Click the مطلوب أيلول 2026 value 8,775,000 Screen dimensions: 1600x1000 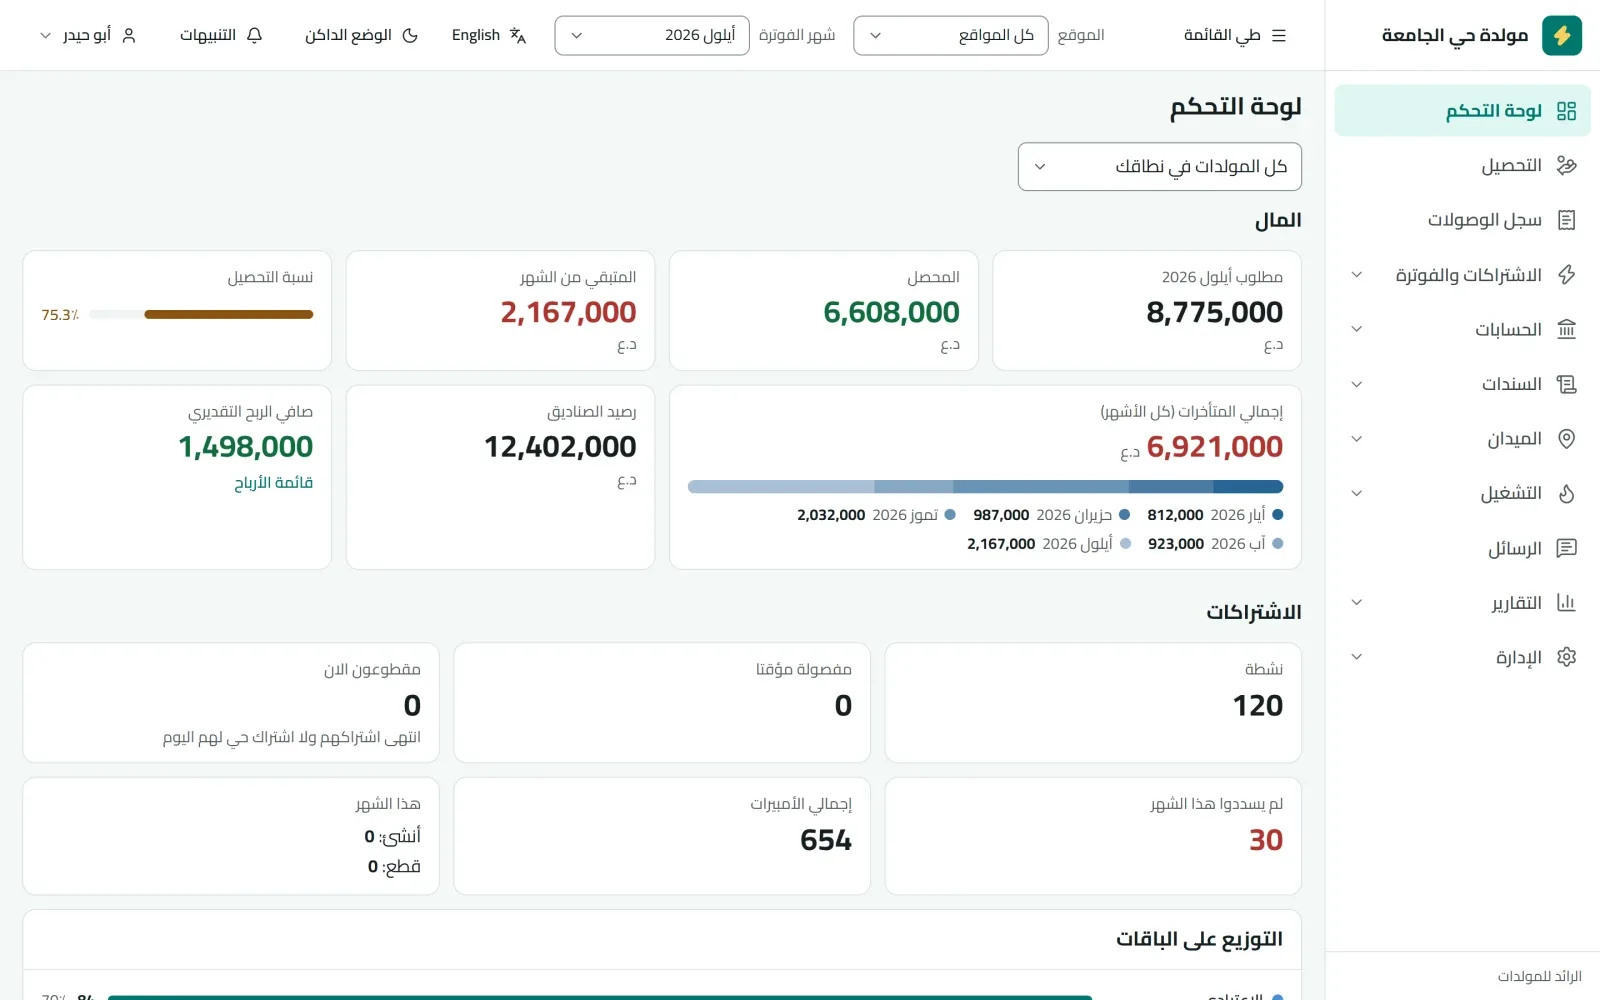[1214, 313]
